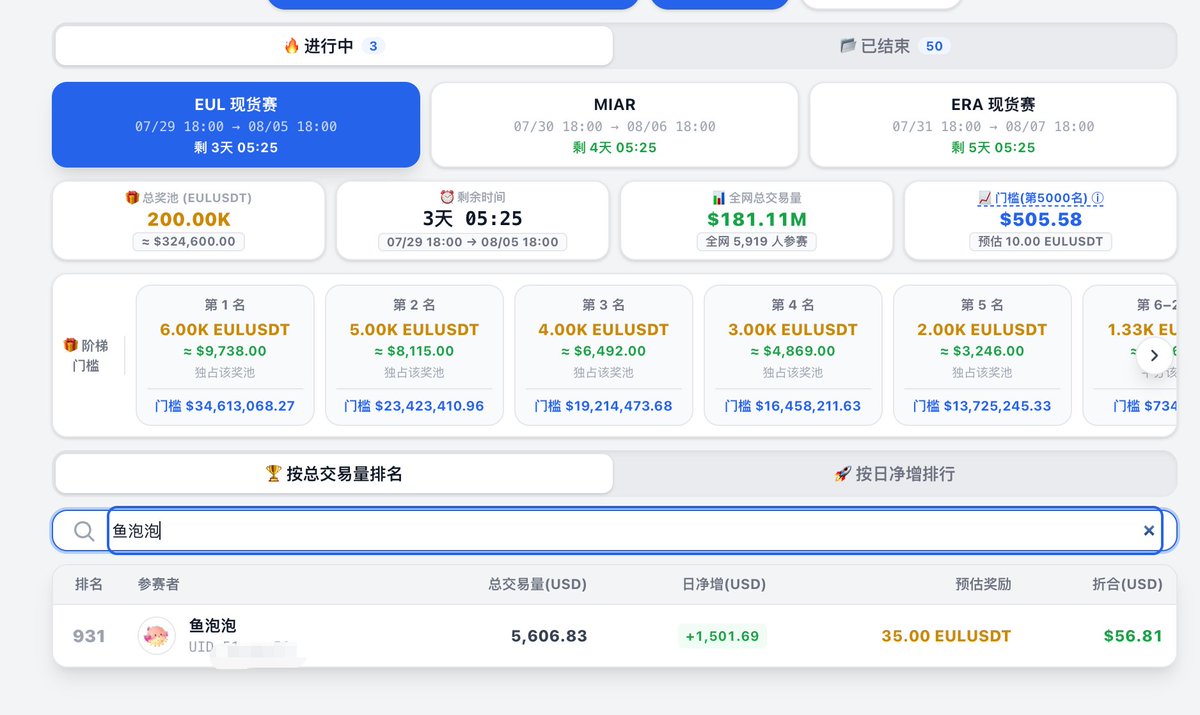Click the 门槛 $34,613,068.27 value
The width and height of the screenshot is (1200, 715).
click(225, 406)
